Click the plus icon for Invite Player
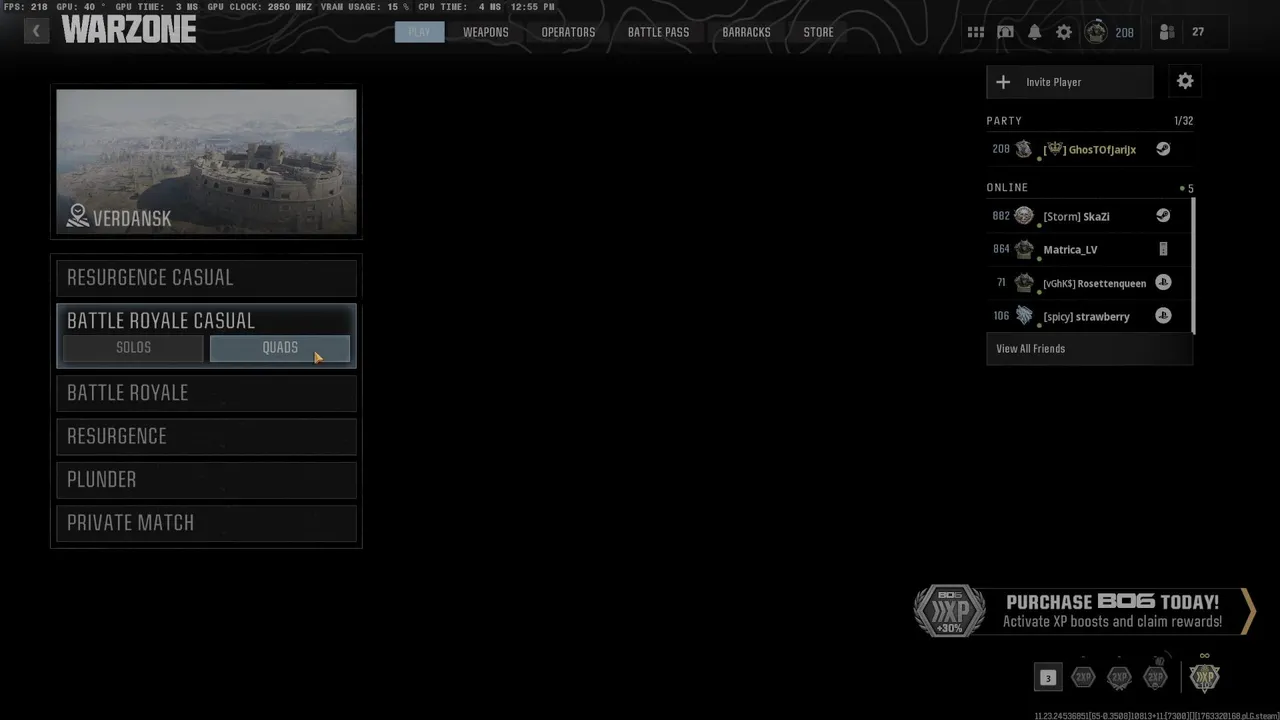The image size is (1280, 720). tap(1003, 82)
